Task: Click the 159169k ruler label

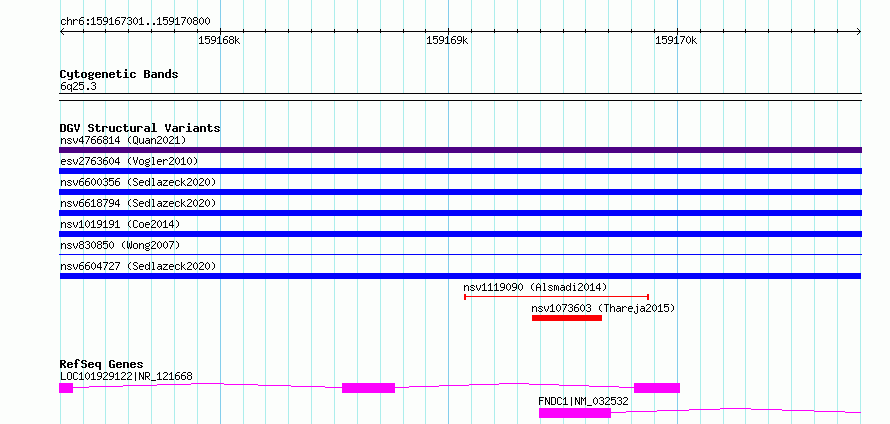Action: [447, 41]
